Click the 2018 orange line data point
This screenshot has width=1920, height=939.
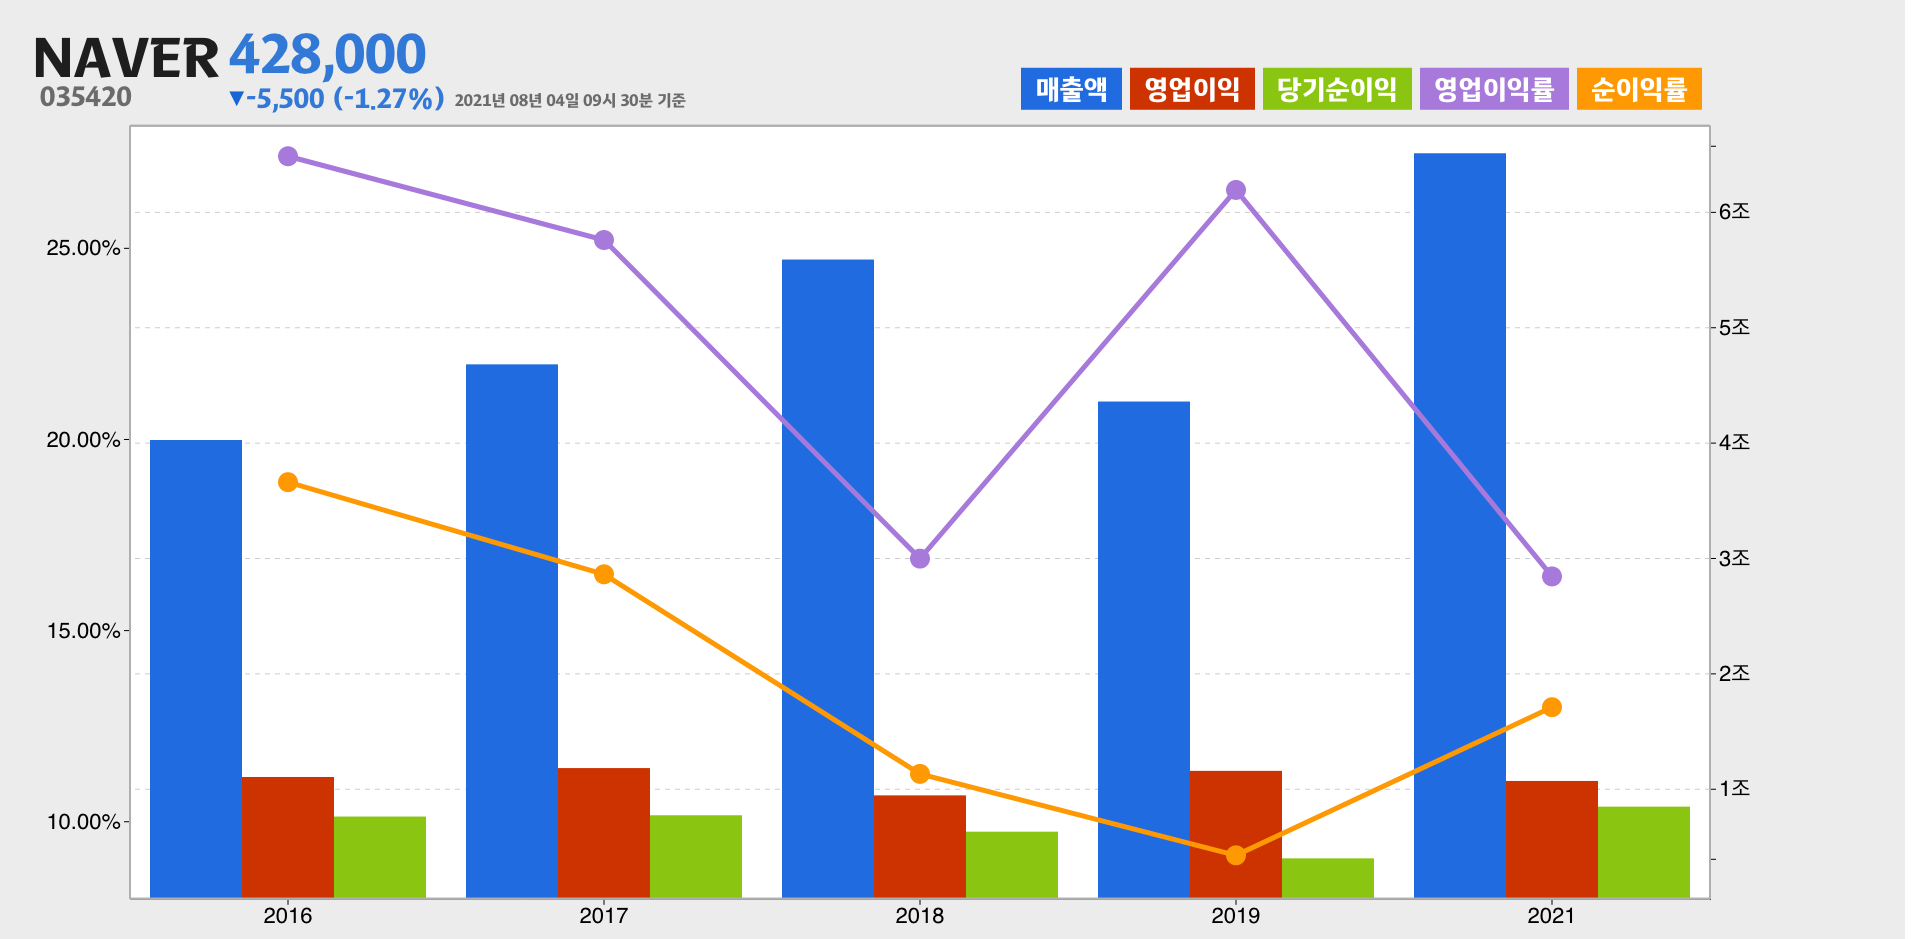tap(920, 774)
